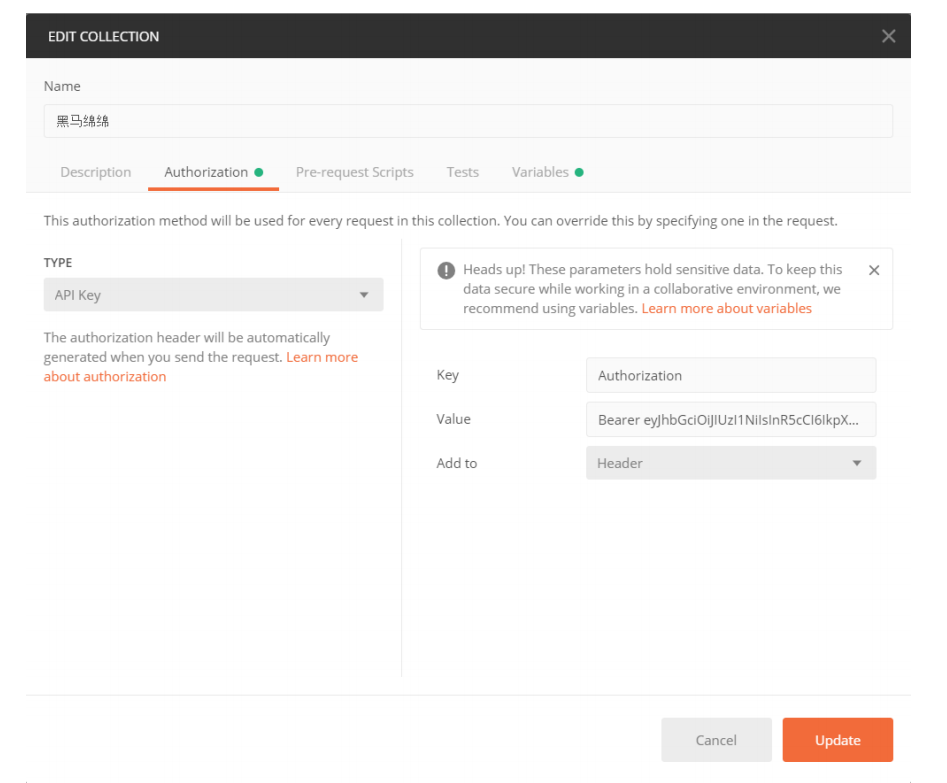Dismiss the Heads up warning banner

pyautogui.click(x=873, y=270)
